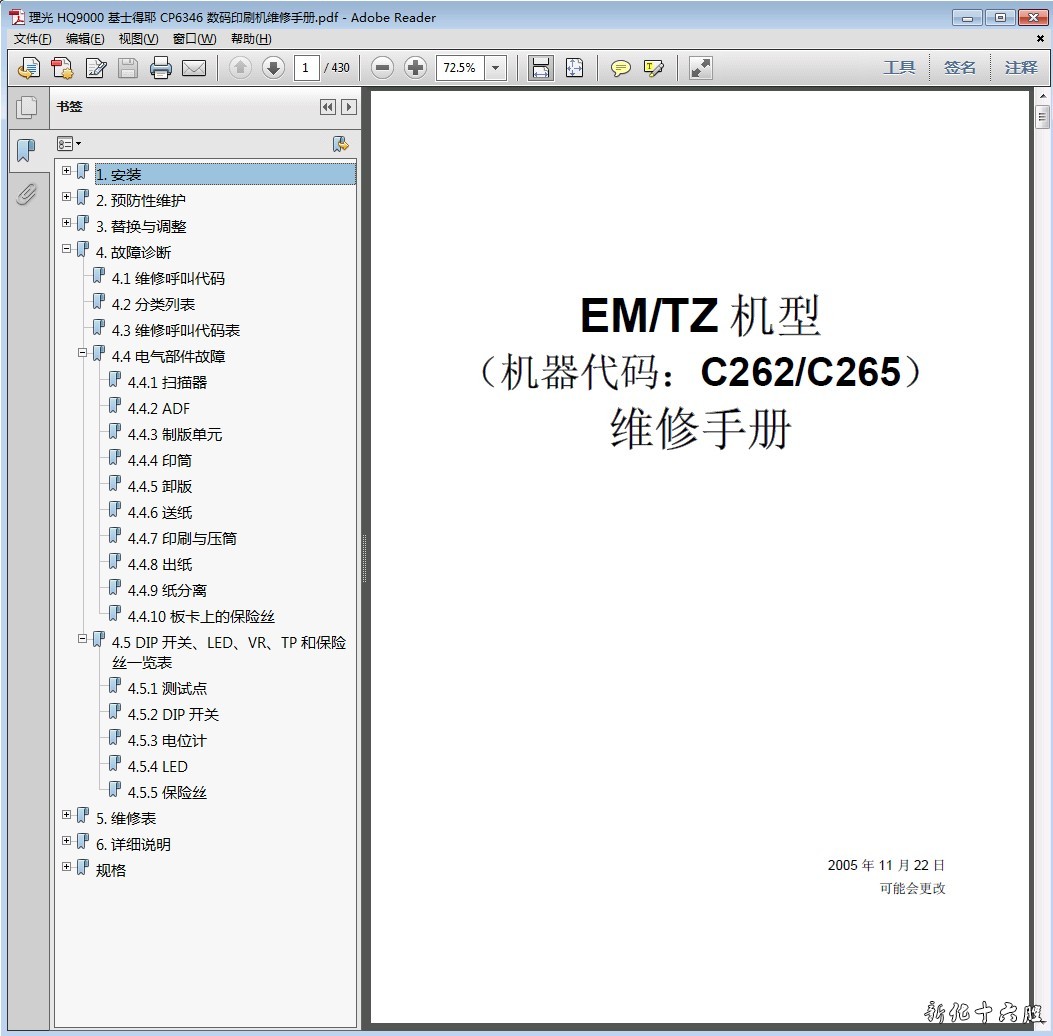The height and width of the screenshot is (1036, 1053).
Task: Click the Print icon in toolbar
Action: [x=161, y=68]
